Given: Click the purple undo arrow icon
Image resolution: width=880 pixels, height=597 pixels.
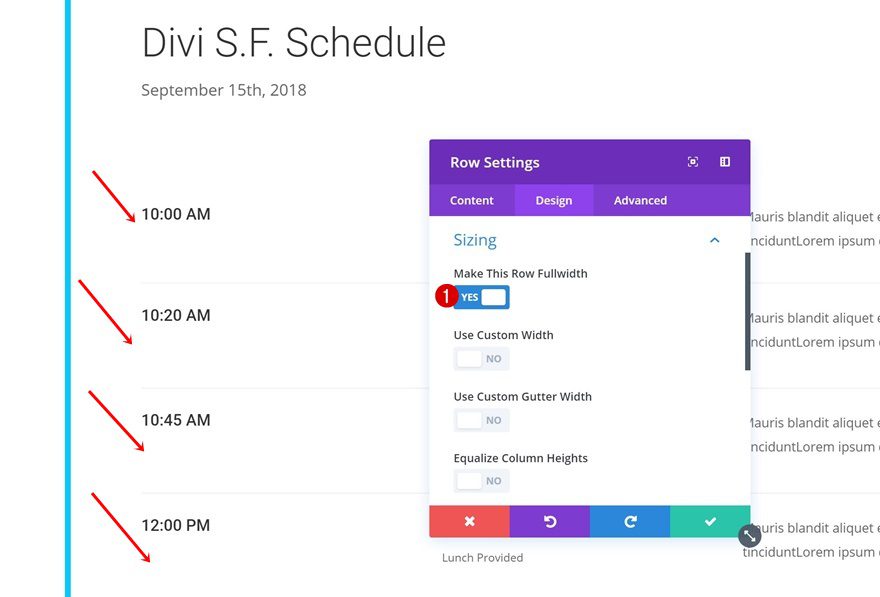Looking at the screenshot, I should pyautogui.click(x=549, y=521).
